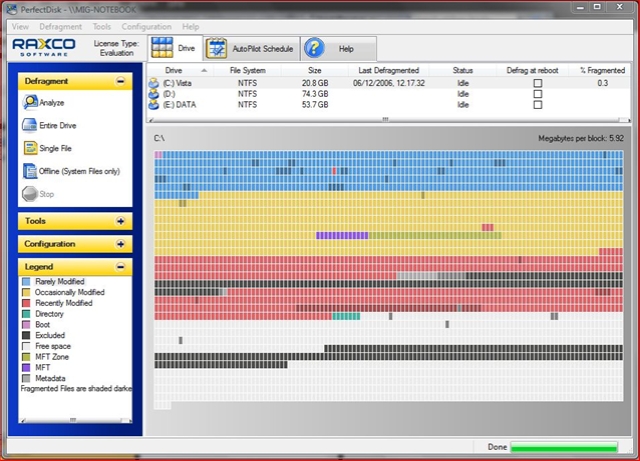
Task: Click the grey Stop icon
Action: tap(30, 194)
